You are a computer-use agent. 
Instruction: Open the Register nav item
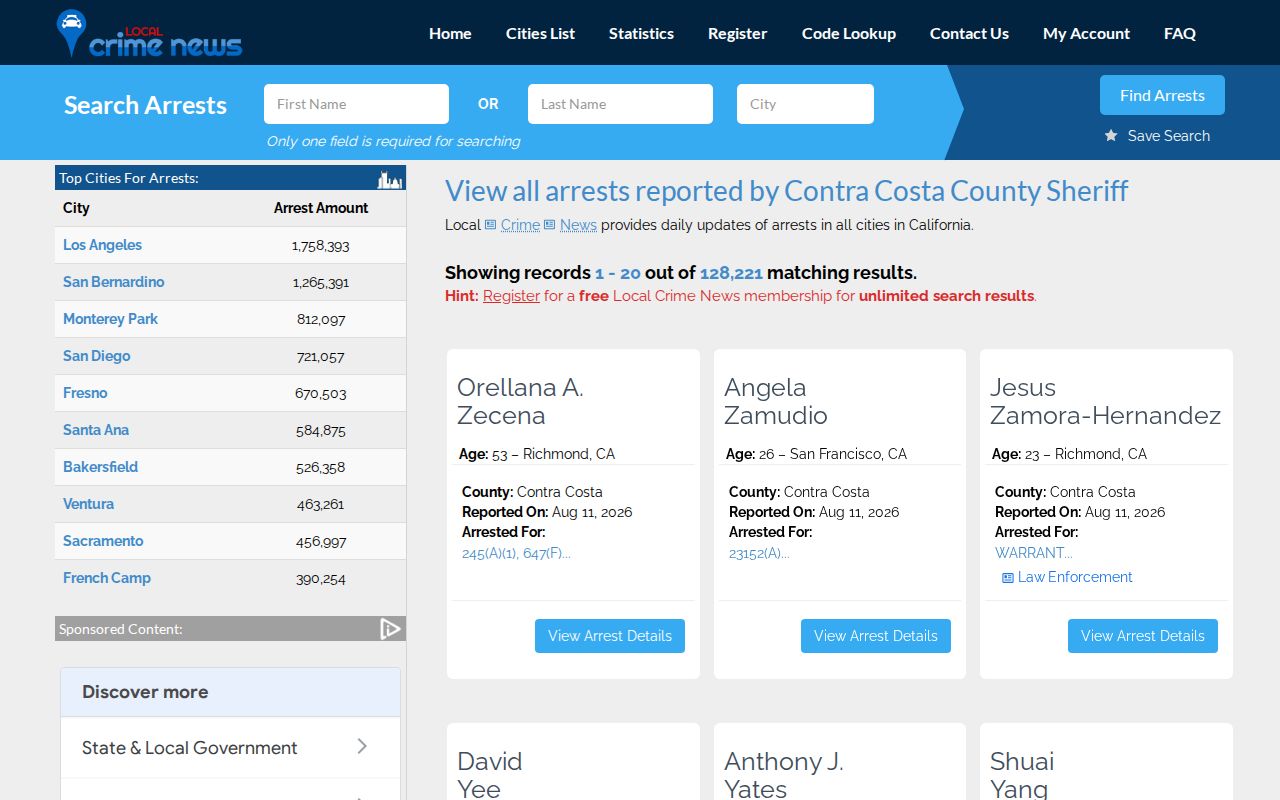[x=737, y=33]
